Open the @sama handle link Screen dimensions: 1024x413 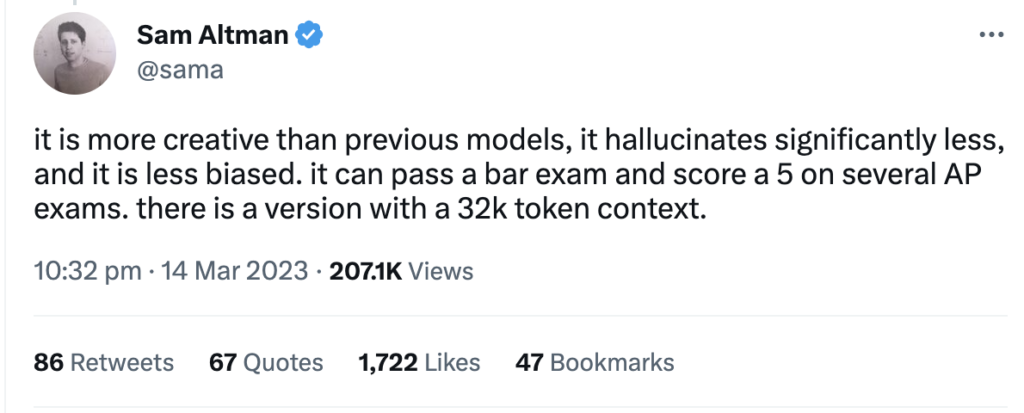(180, 69)
